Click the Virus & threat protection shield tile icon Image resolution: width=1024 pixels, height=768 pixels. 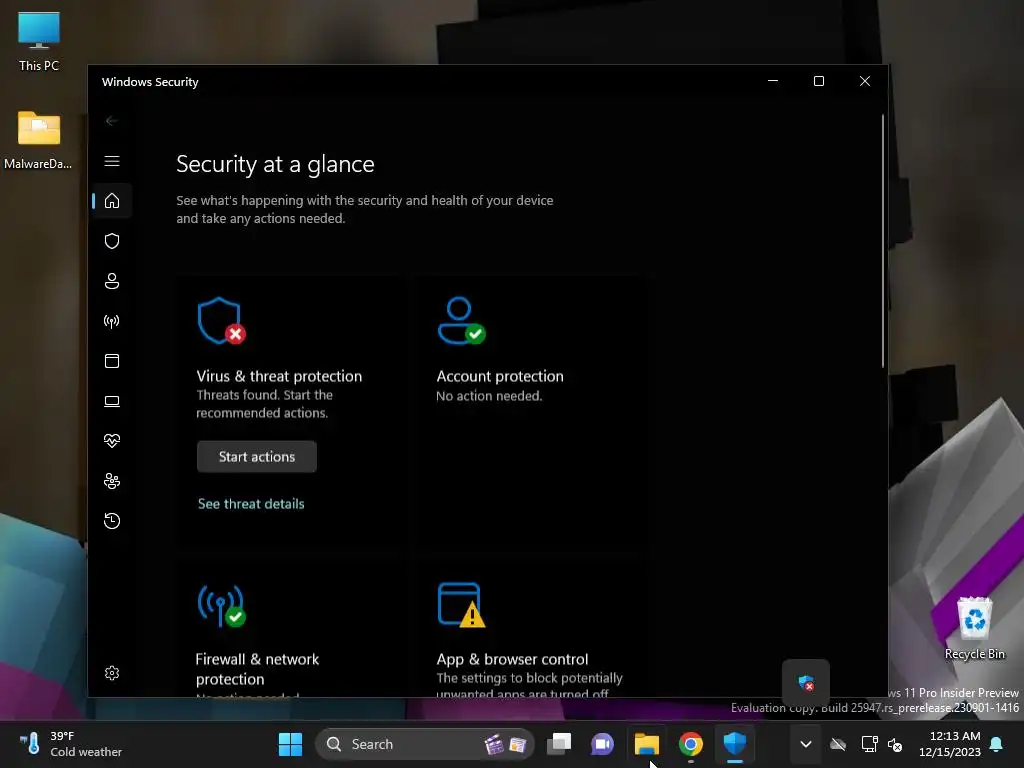click(x=221, y=321)
